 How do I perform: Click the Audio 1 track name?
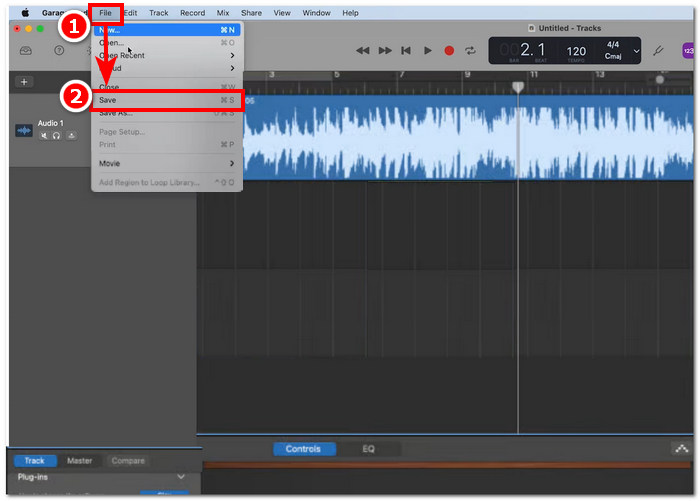50,123
